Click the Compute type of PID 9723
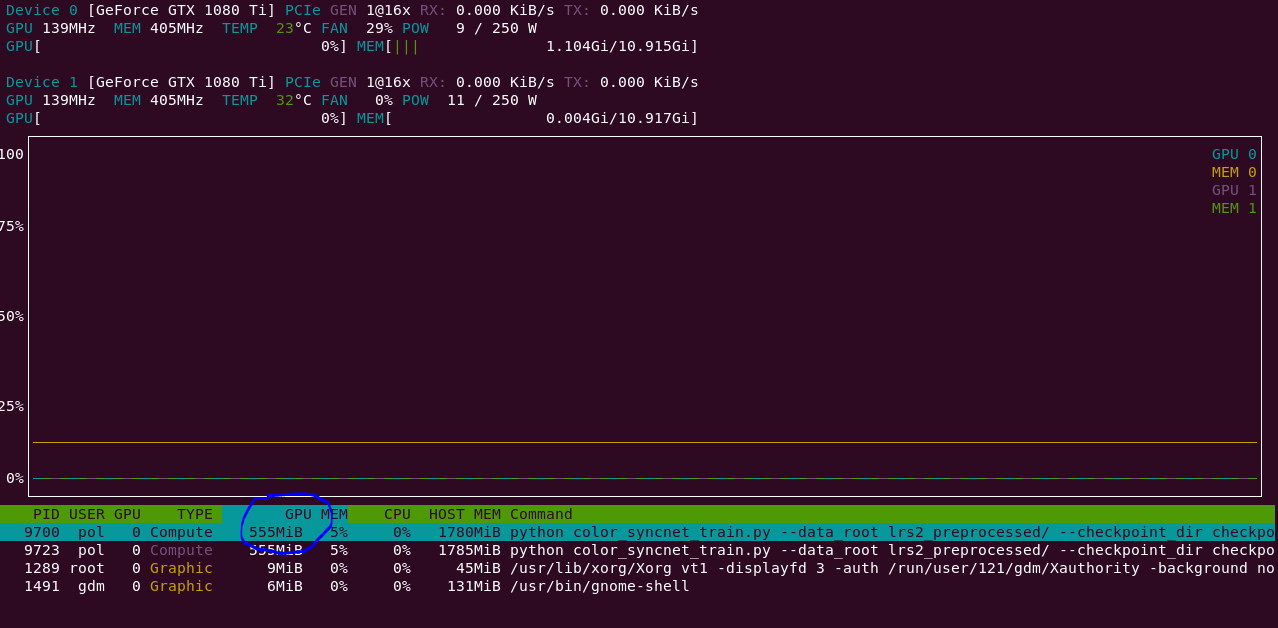Viewport: 1278px width, 628px height. pyautogui.click(x=181, y=550)
